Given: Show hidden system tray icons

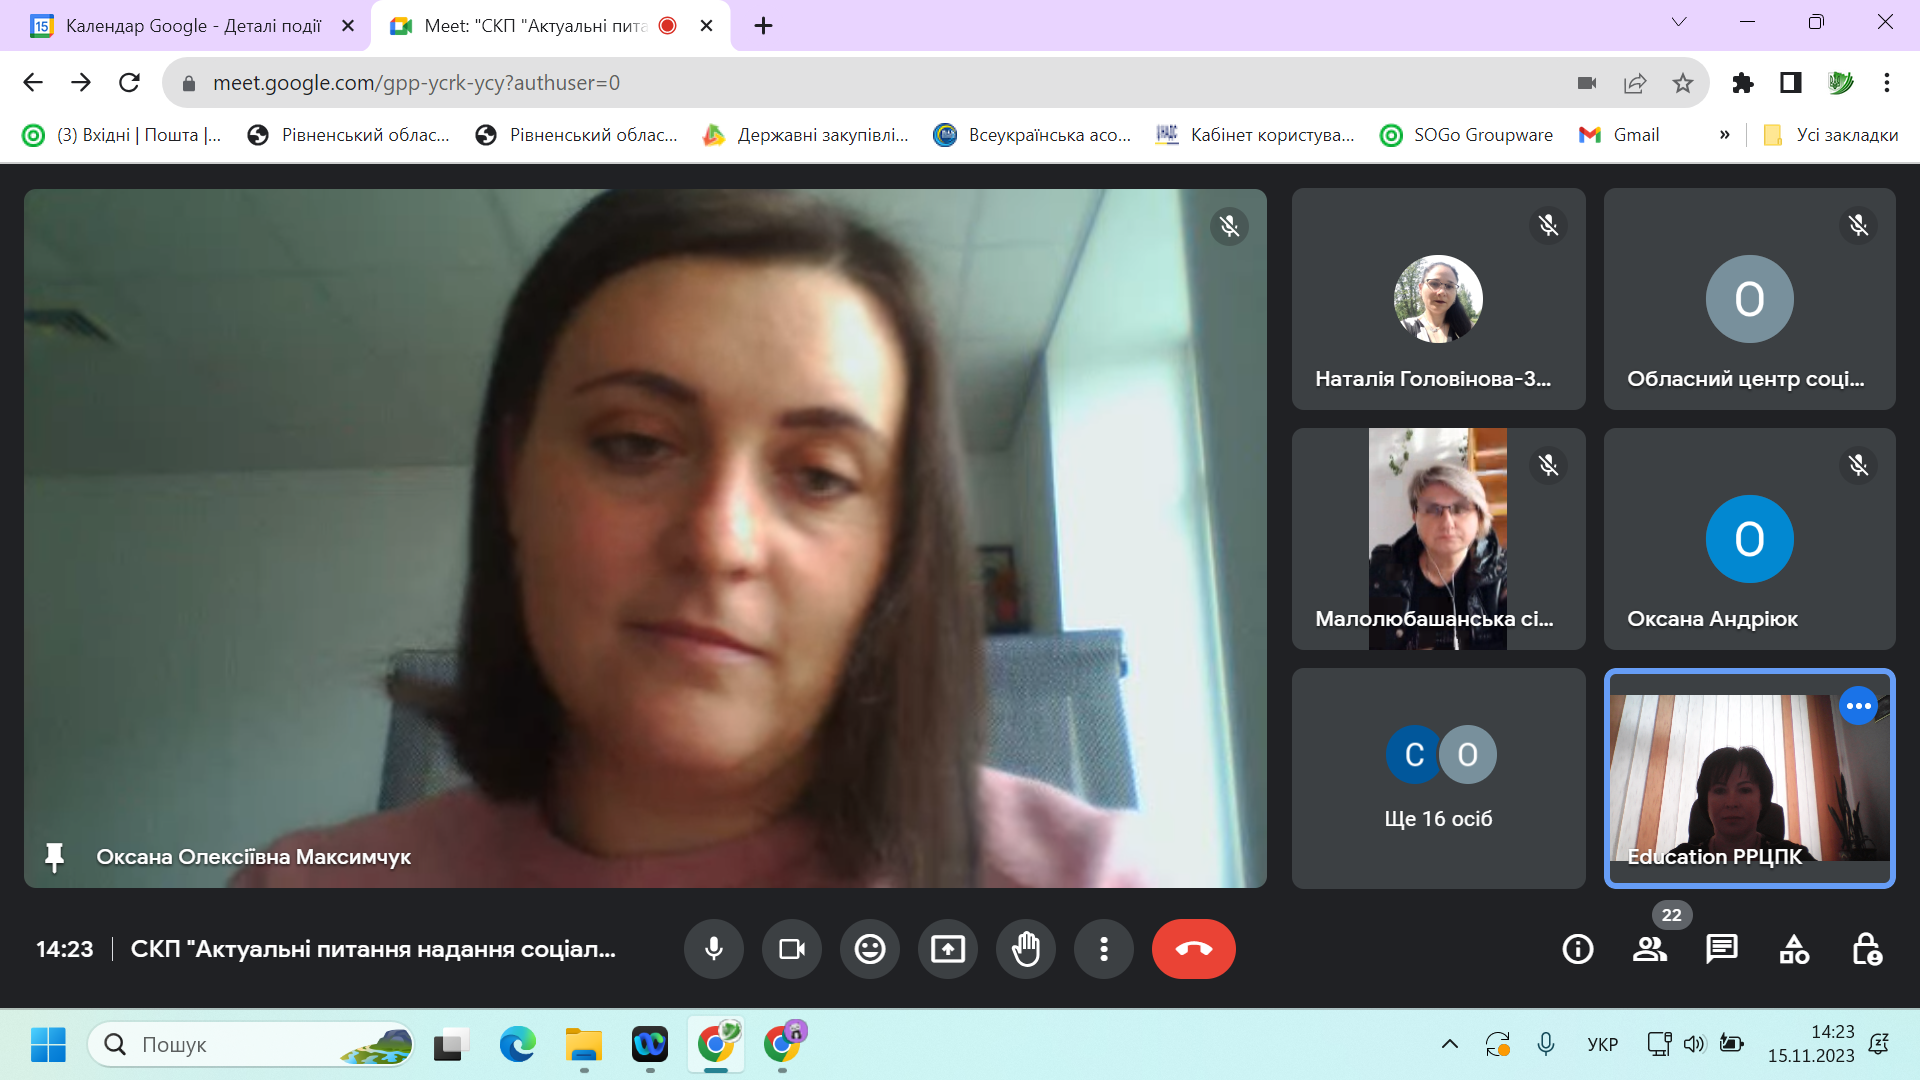Looking at the screenshot, I should (1449, 1044).
